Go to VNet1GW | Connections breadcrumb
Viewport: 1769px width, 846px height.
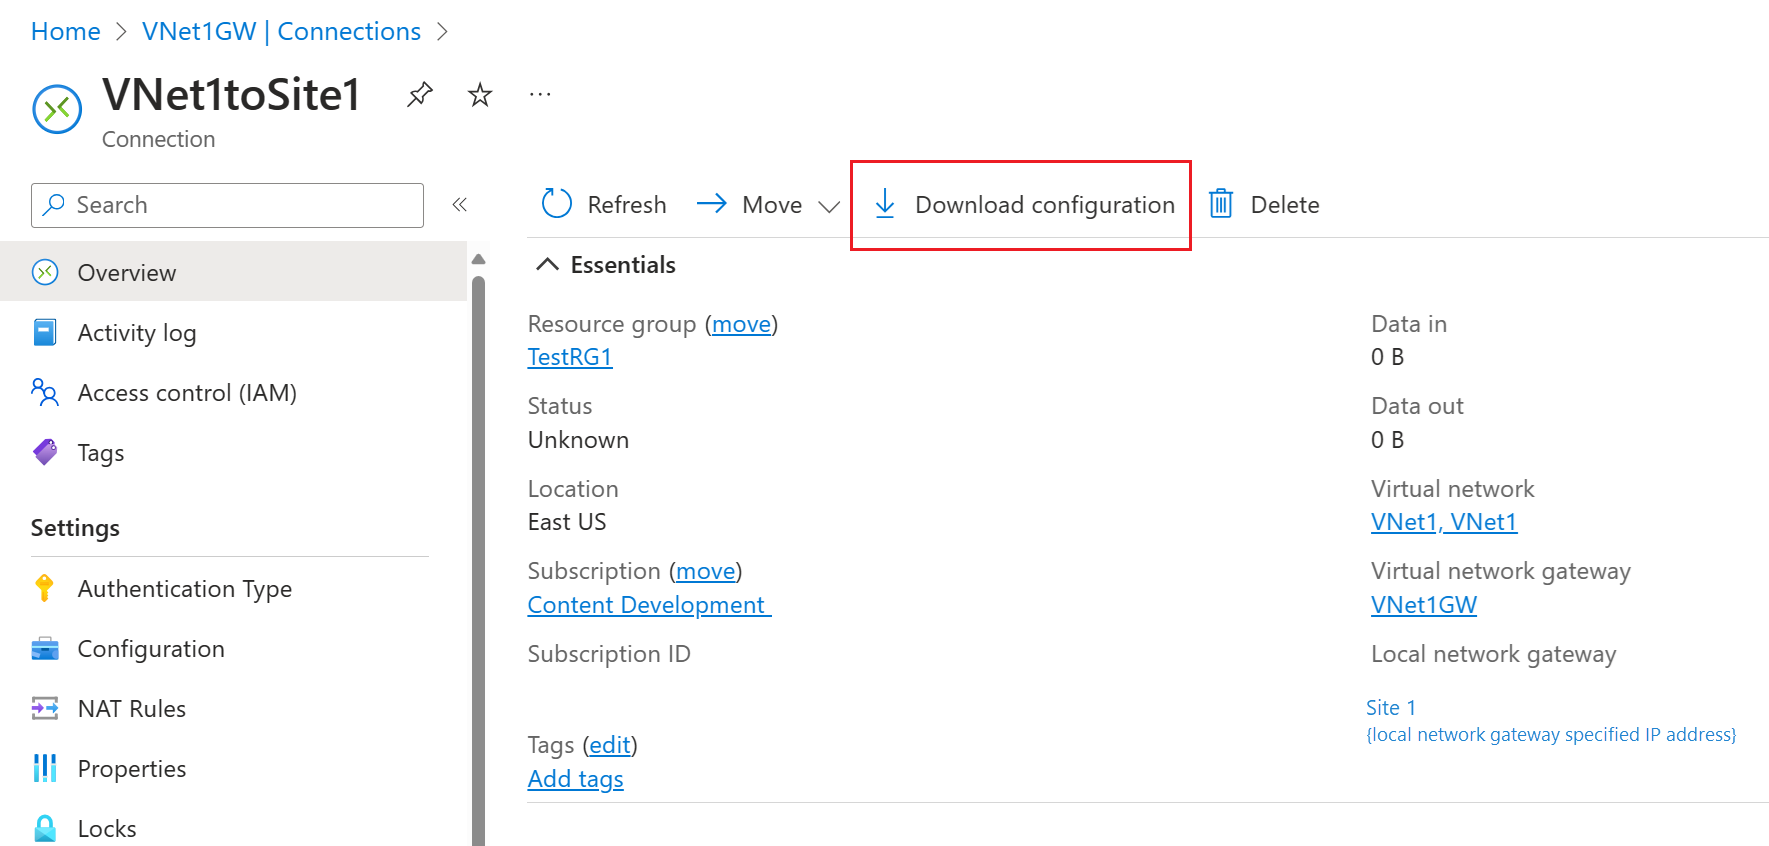coord(281,31)
